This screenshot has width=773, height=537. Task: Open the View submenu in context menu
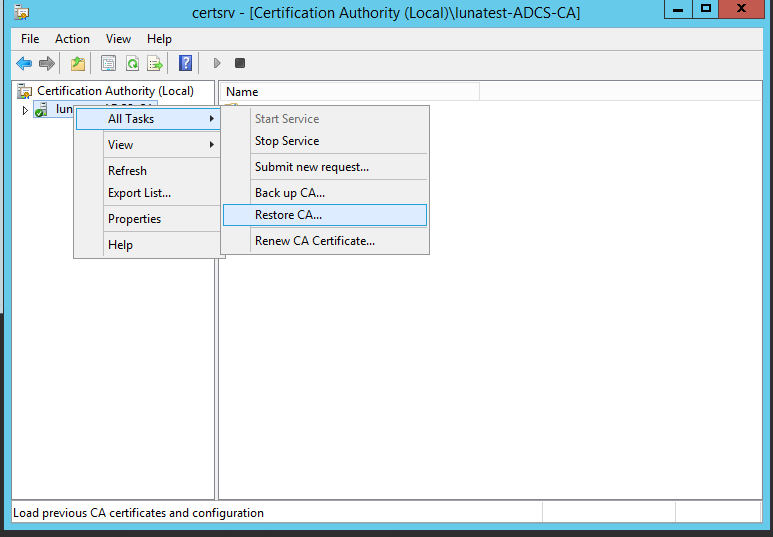coord(148,145)
